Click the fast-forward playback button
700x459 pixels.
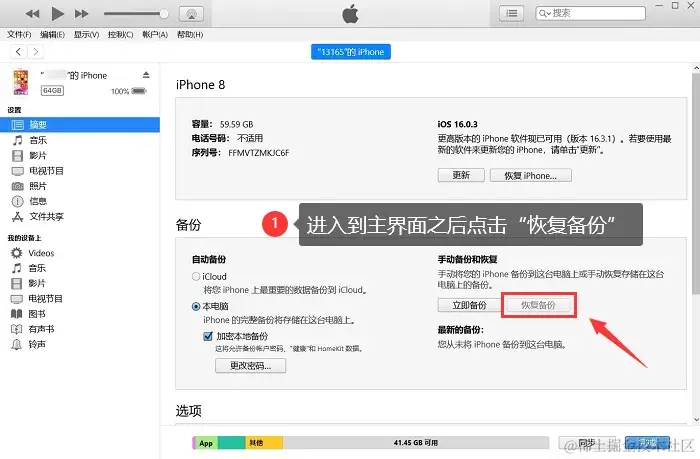[x=81, y=14]
